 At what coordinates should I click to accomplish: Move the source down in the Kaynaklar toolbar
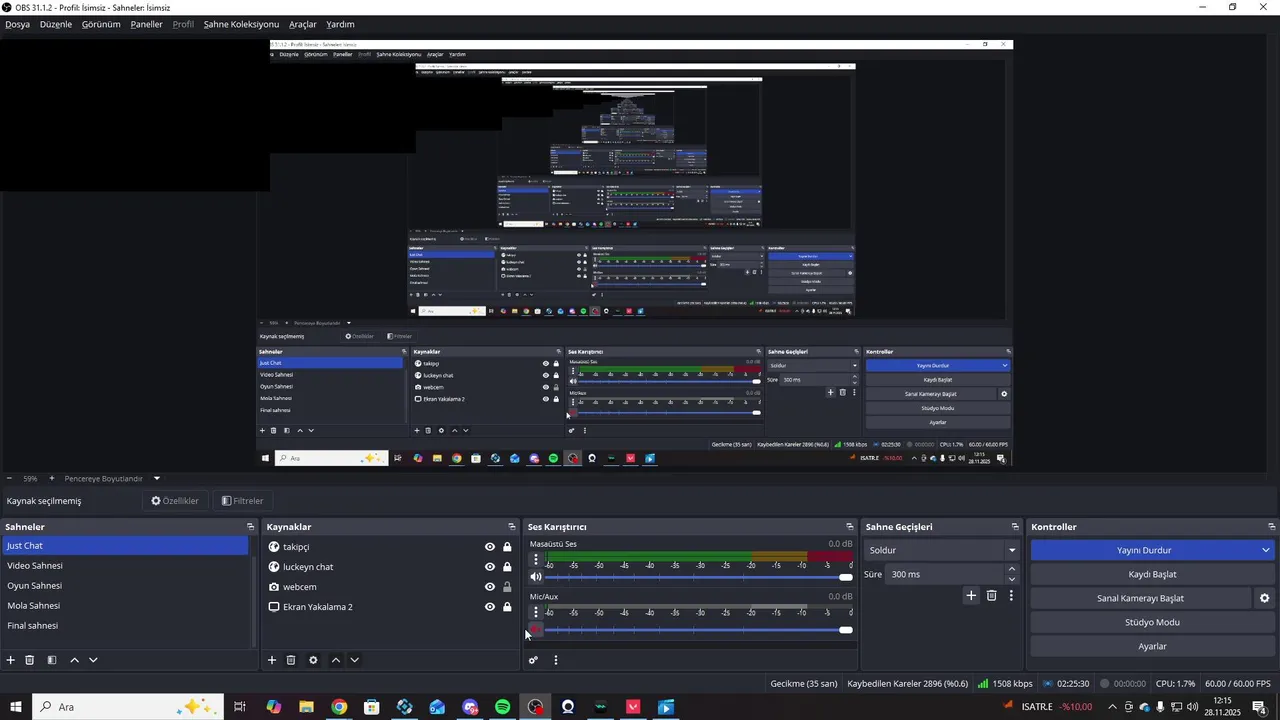tap(354, 660)
